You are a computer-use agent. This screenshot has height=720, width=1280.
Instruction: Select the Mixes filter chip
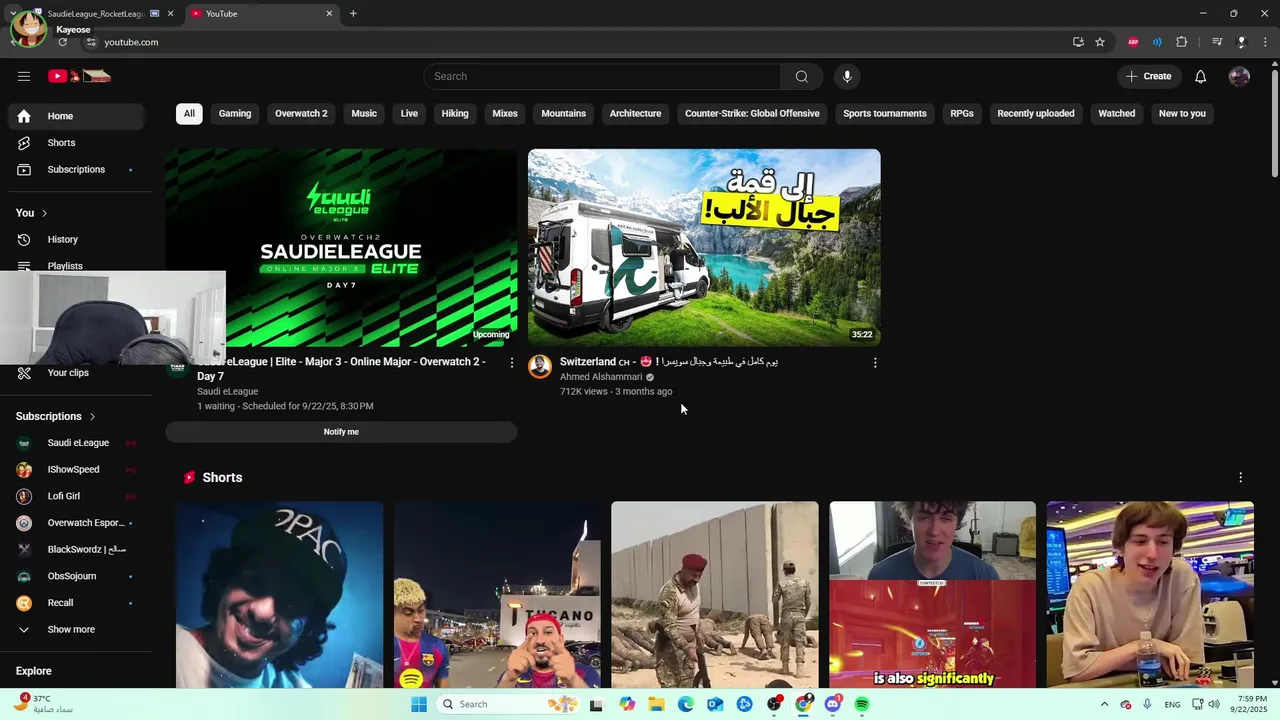(x=505, y=114)
